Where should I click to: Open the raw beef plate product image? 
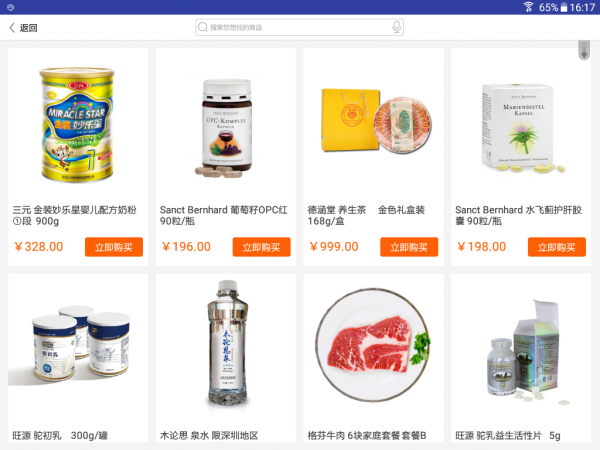373,344
